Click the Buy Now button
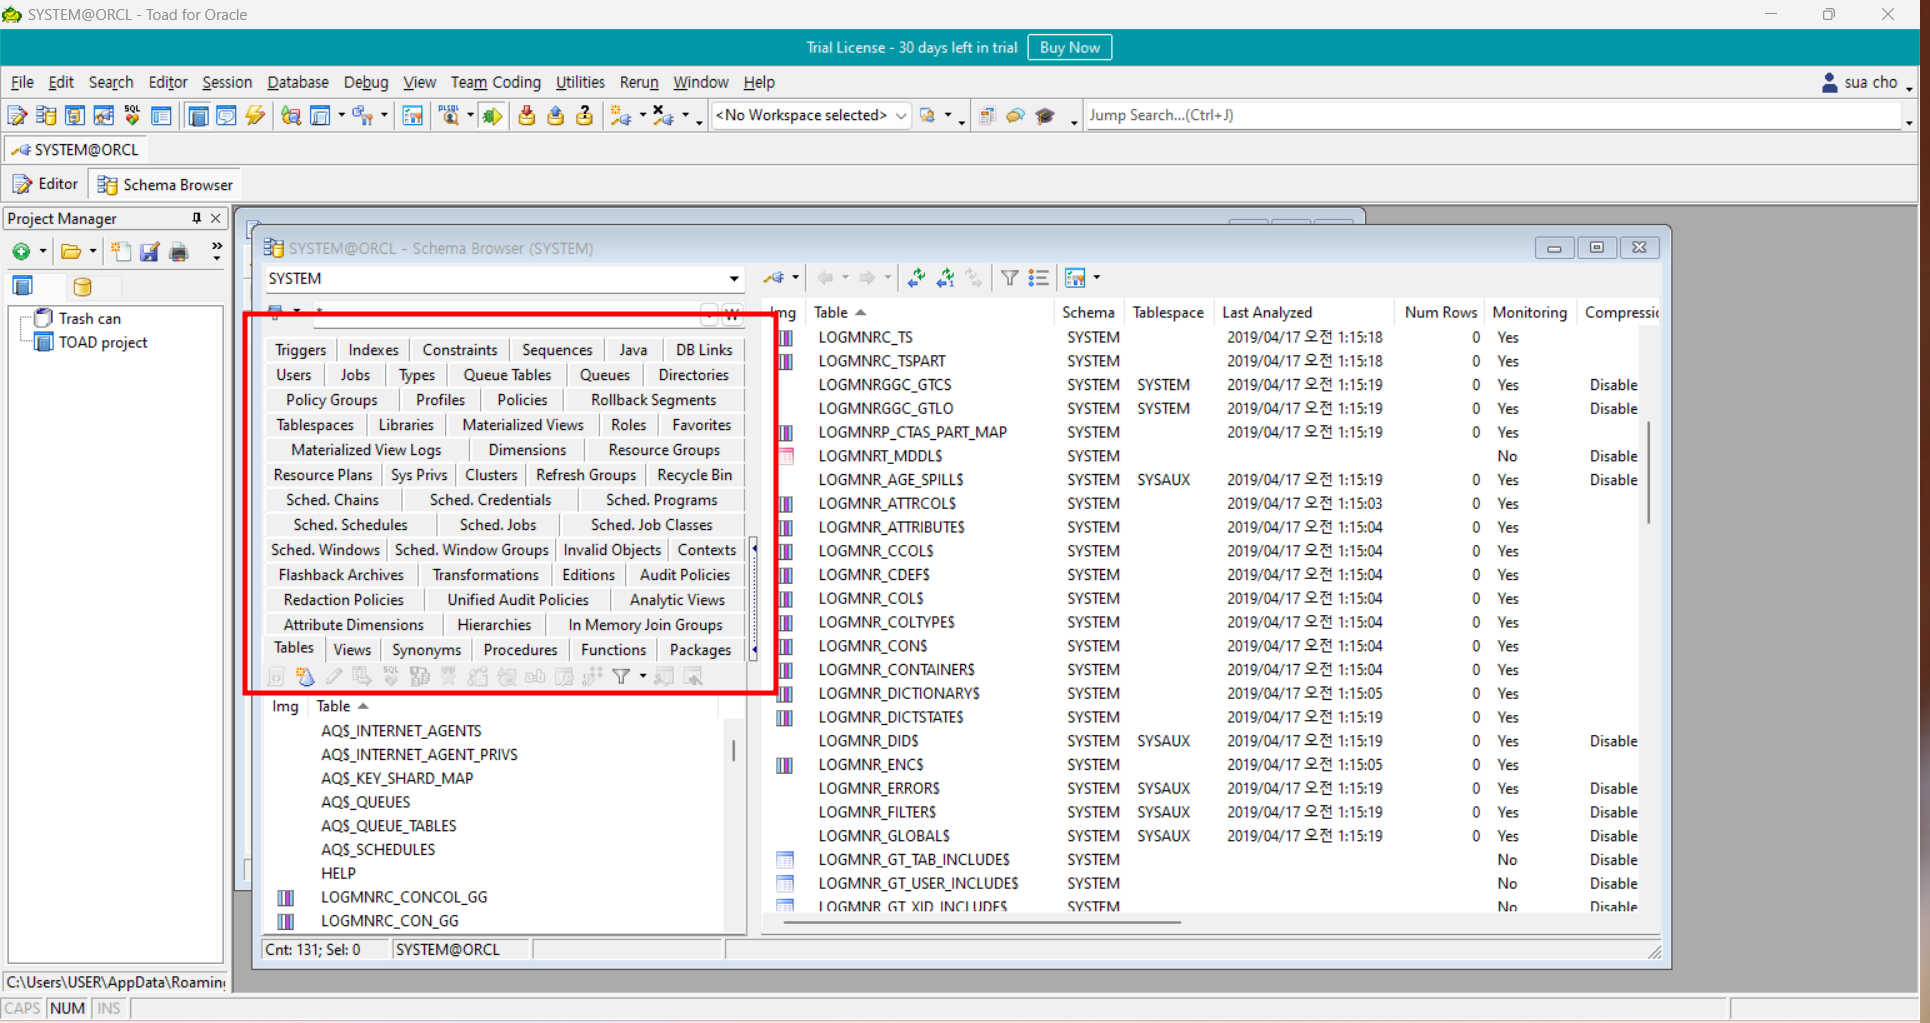Screen dimensions: 1930x1023 [x=1069, y=48]
